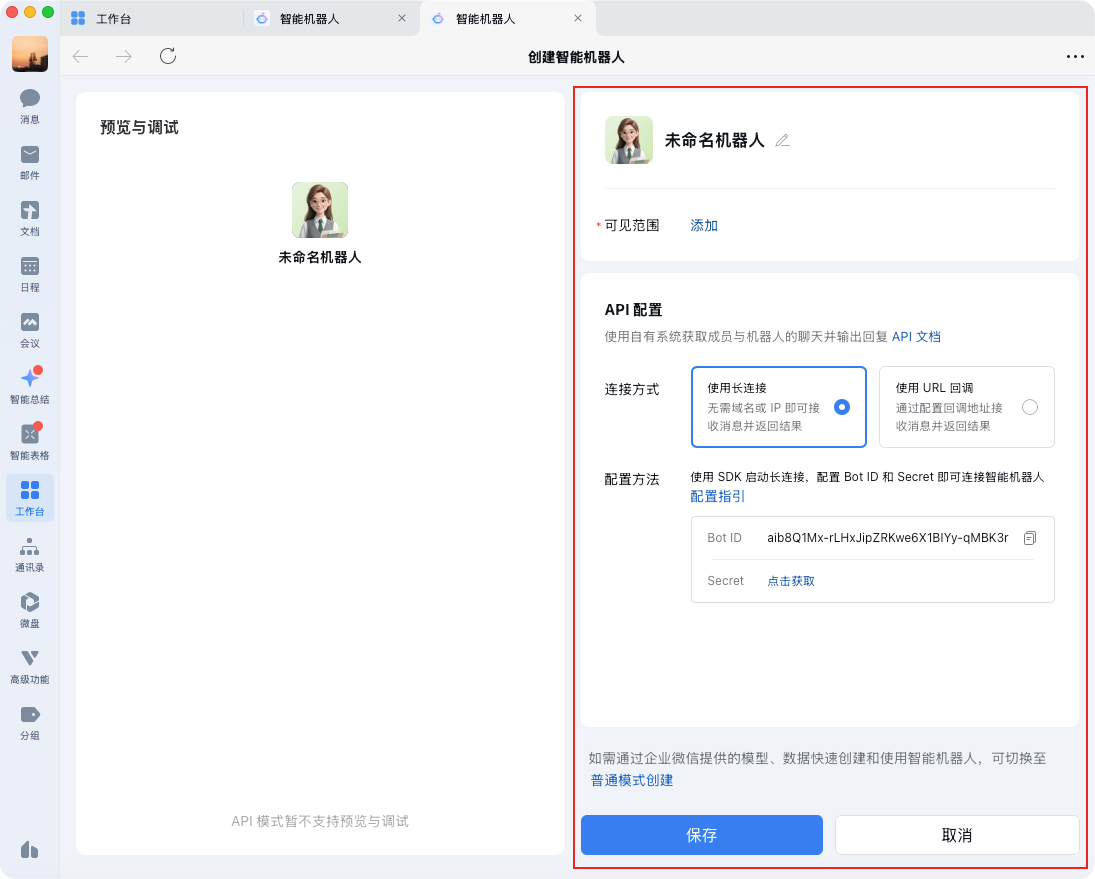The image size is (1095, 879).
Task: Select the 使用长连接 radio option
Action: pos(842,407)
